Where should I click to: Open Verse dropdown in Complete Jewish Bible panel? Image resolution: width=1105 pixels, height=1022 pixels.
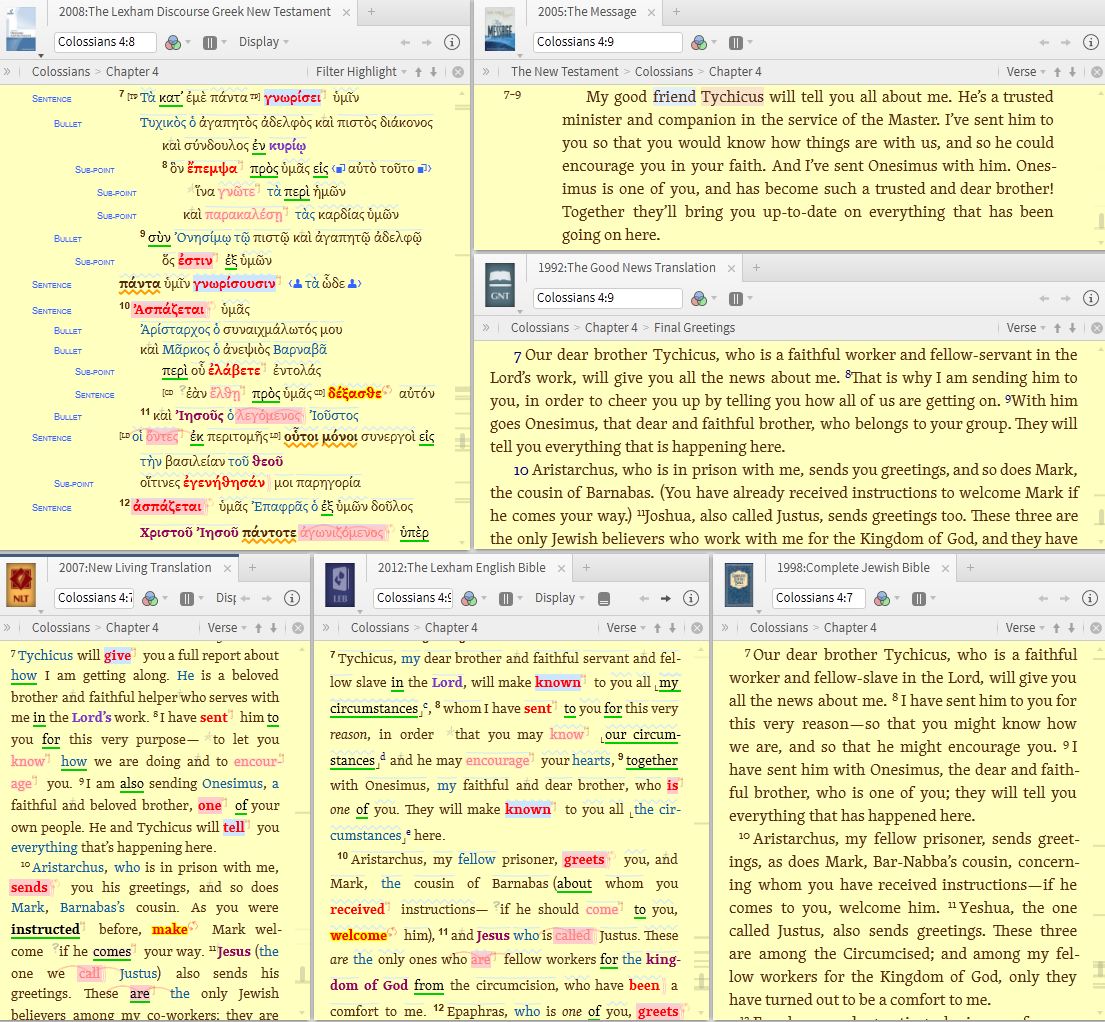[x=1025, y=627]
